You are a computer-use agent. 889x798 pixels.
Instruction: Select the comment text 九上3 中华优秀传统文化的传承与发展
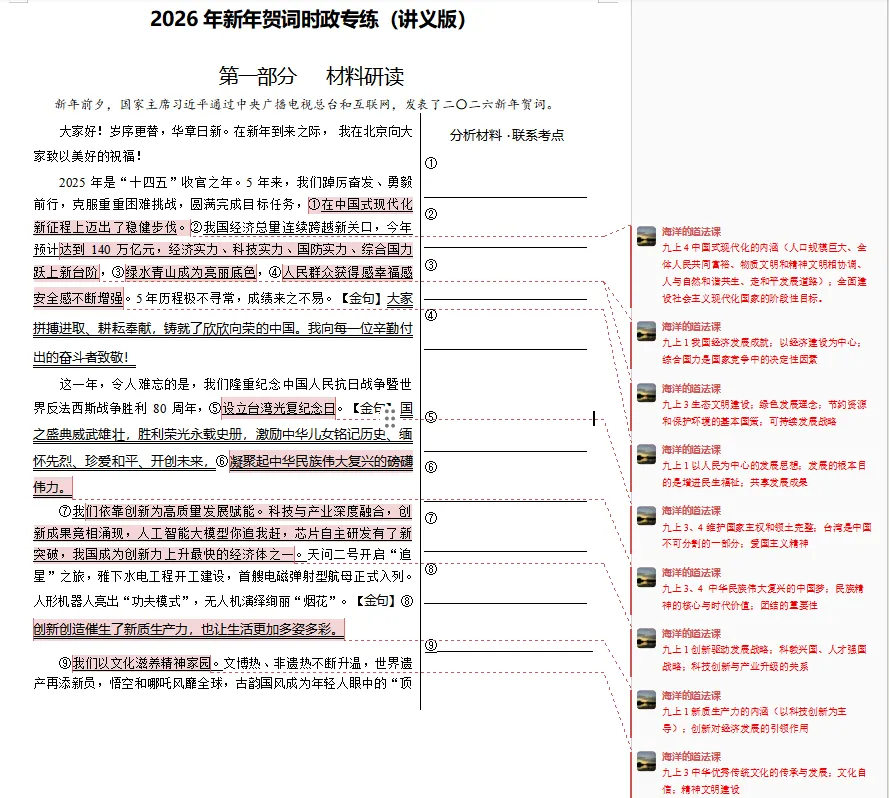pyautogui.click(x=764, y=781)
